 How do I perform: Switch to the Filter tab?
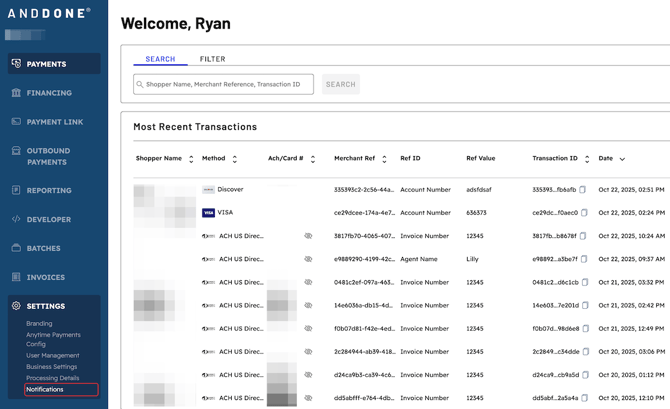(x=212, y=59)
